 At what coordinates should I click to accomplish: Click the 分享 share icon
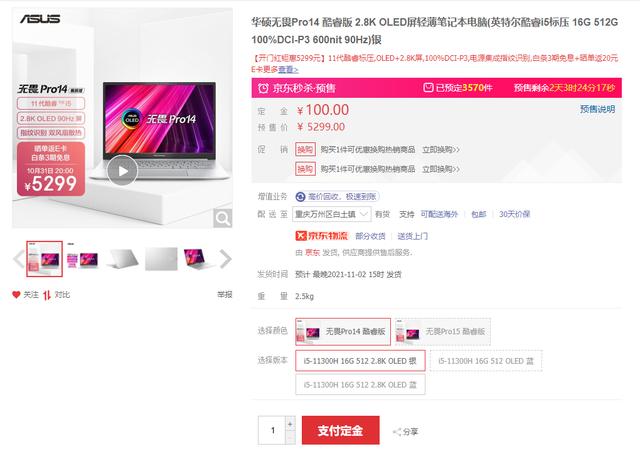(x=396, y=432)
